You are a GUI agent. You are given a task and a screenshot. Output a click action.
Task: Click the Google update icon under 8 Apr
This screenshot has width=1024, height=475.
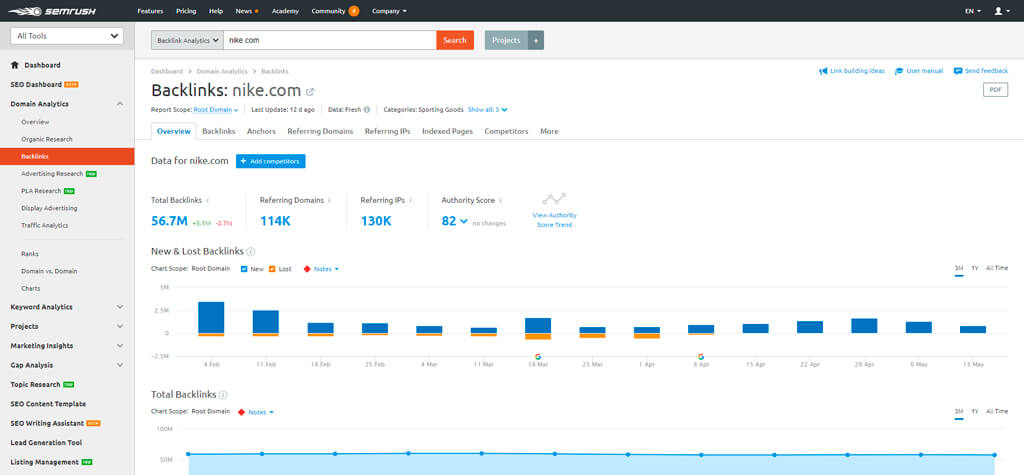point(701,357)
